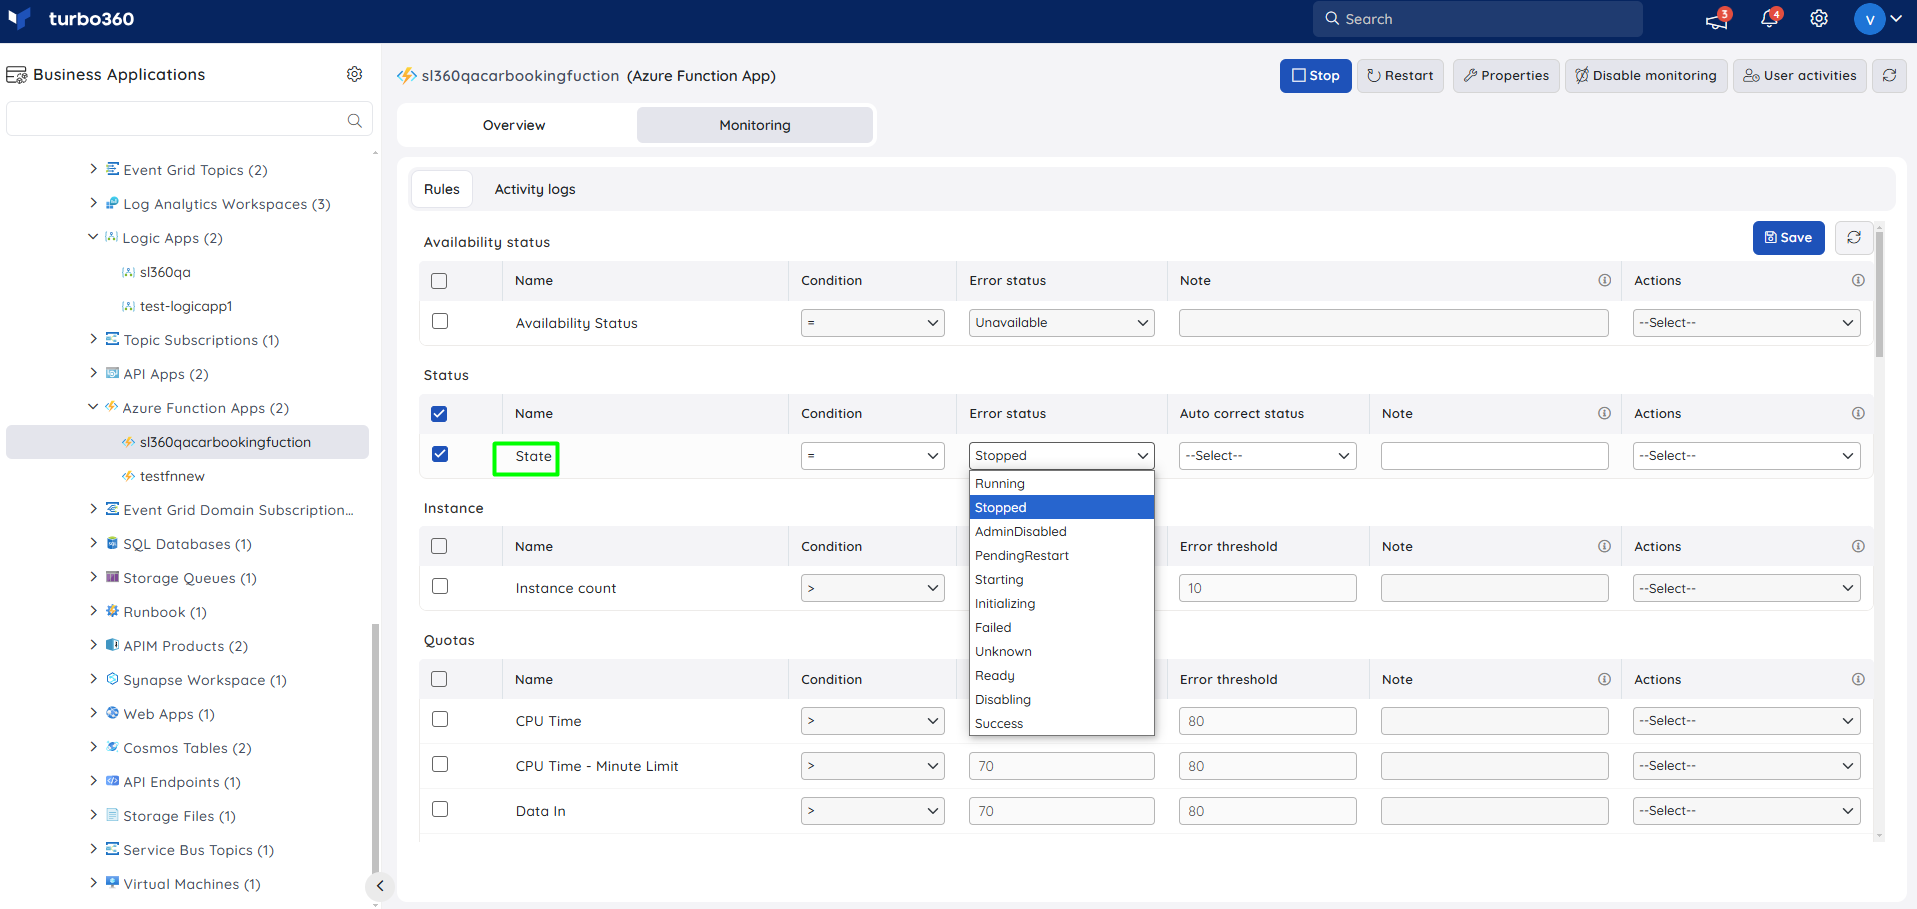This screenshot has width=1917, height=909.
Task: Open the user avatar menu
Action: click(x=1877, y=19)
